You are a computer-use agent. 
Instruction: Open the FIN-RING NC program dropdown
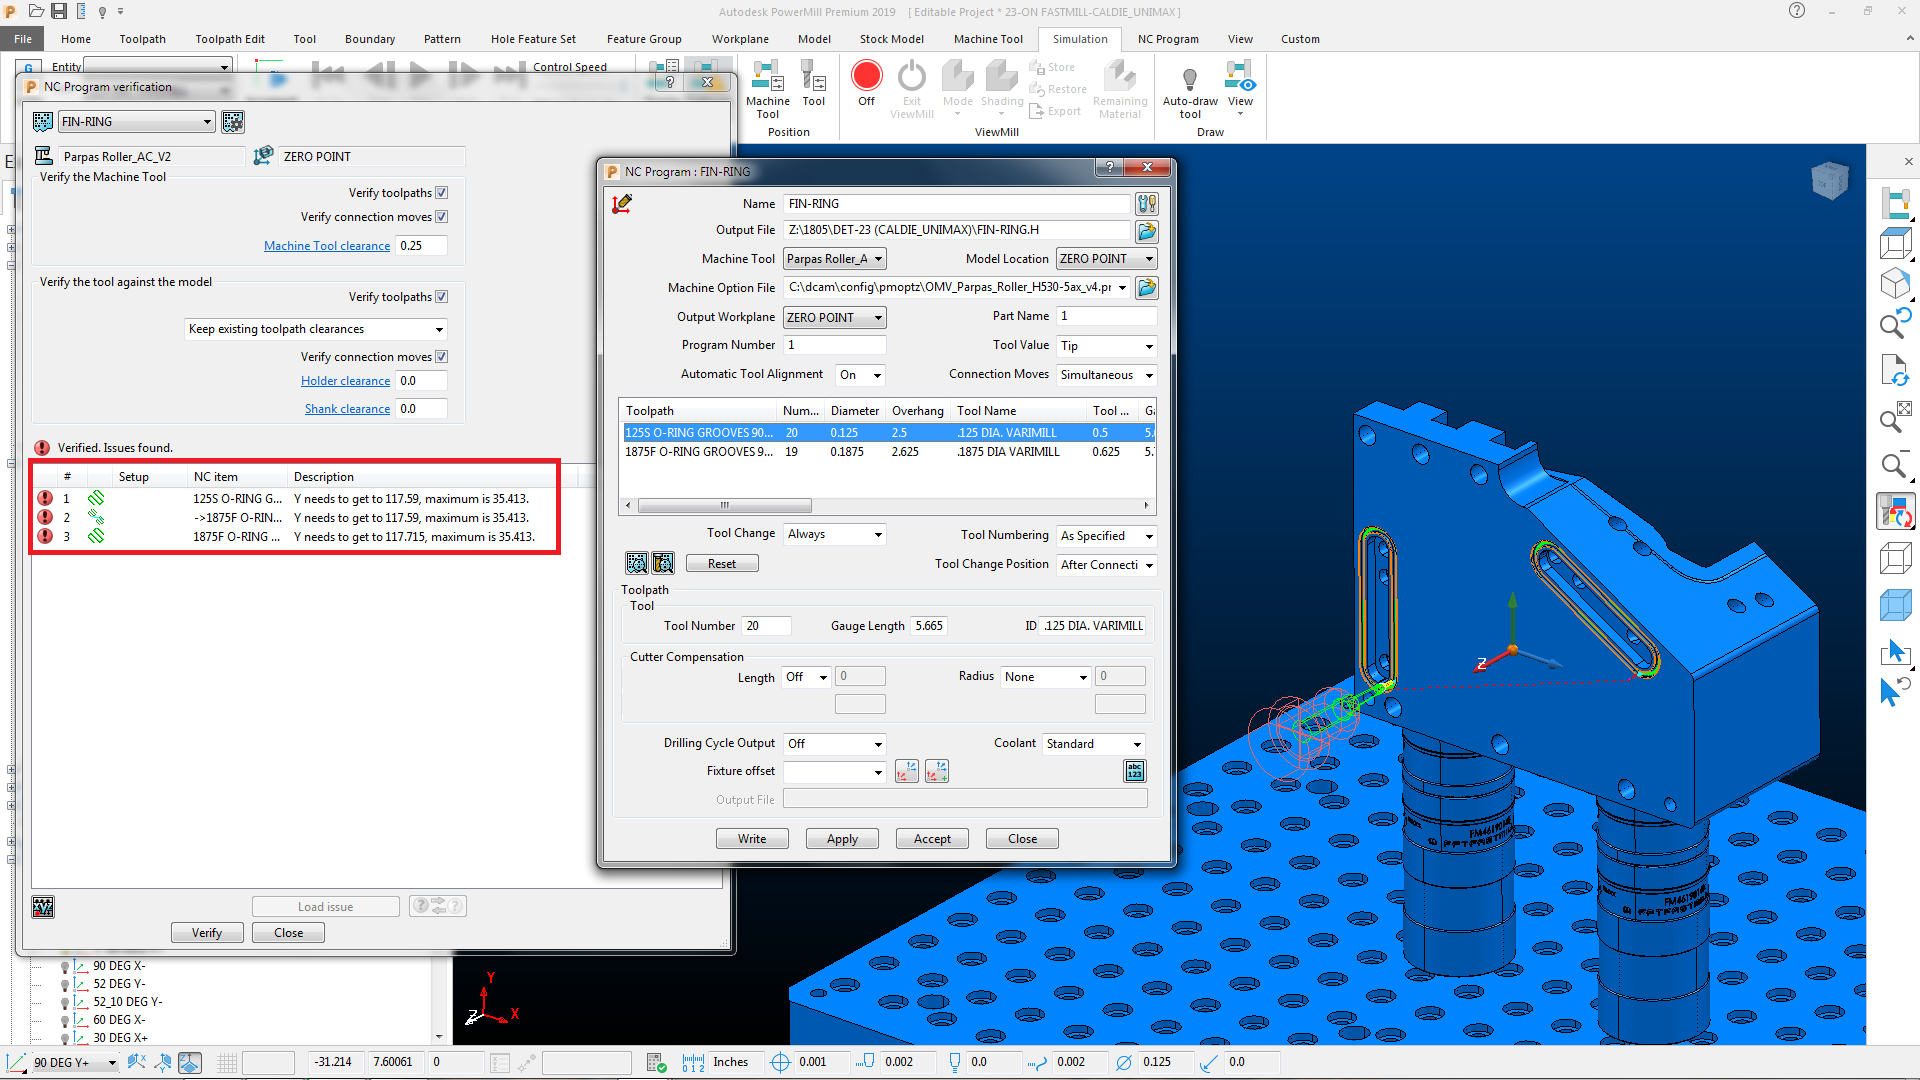(137, 122)
